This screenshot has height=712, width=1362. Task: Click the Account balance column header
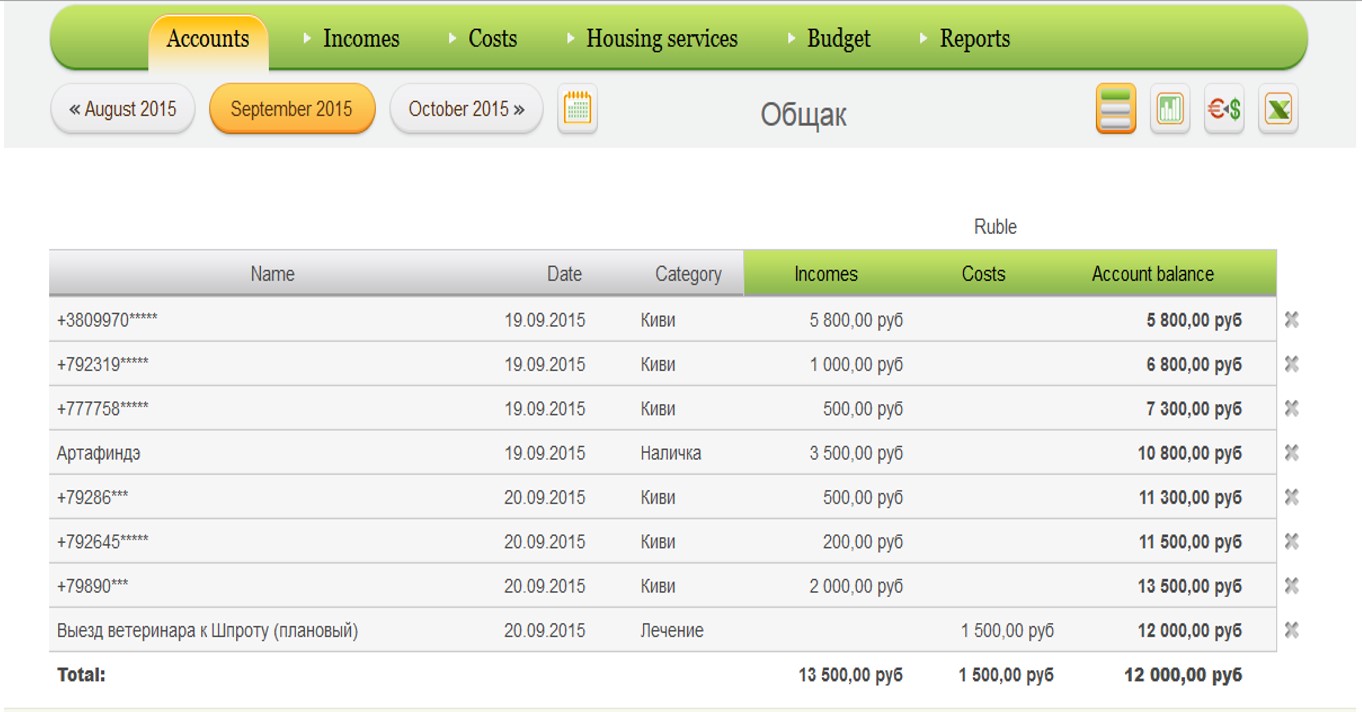[1152, 274]
